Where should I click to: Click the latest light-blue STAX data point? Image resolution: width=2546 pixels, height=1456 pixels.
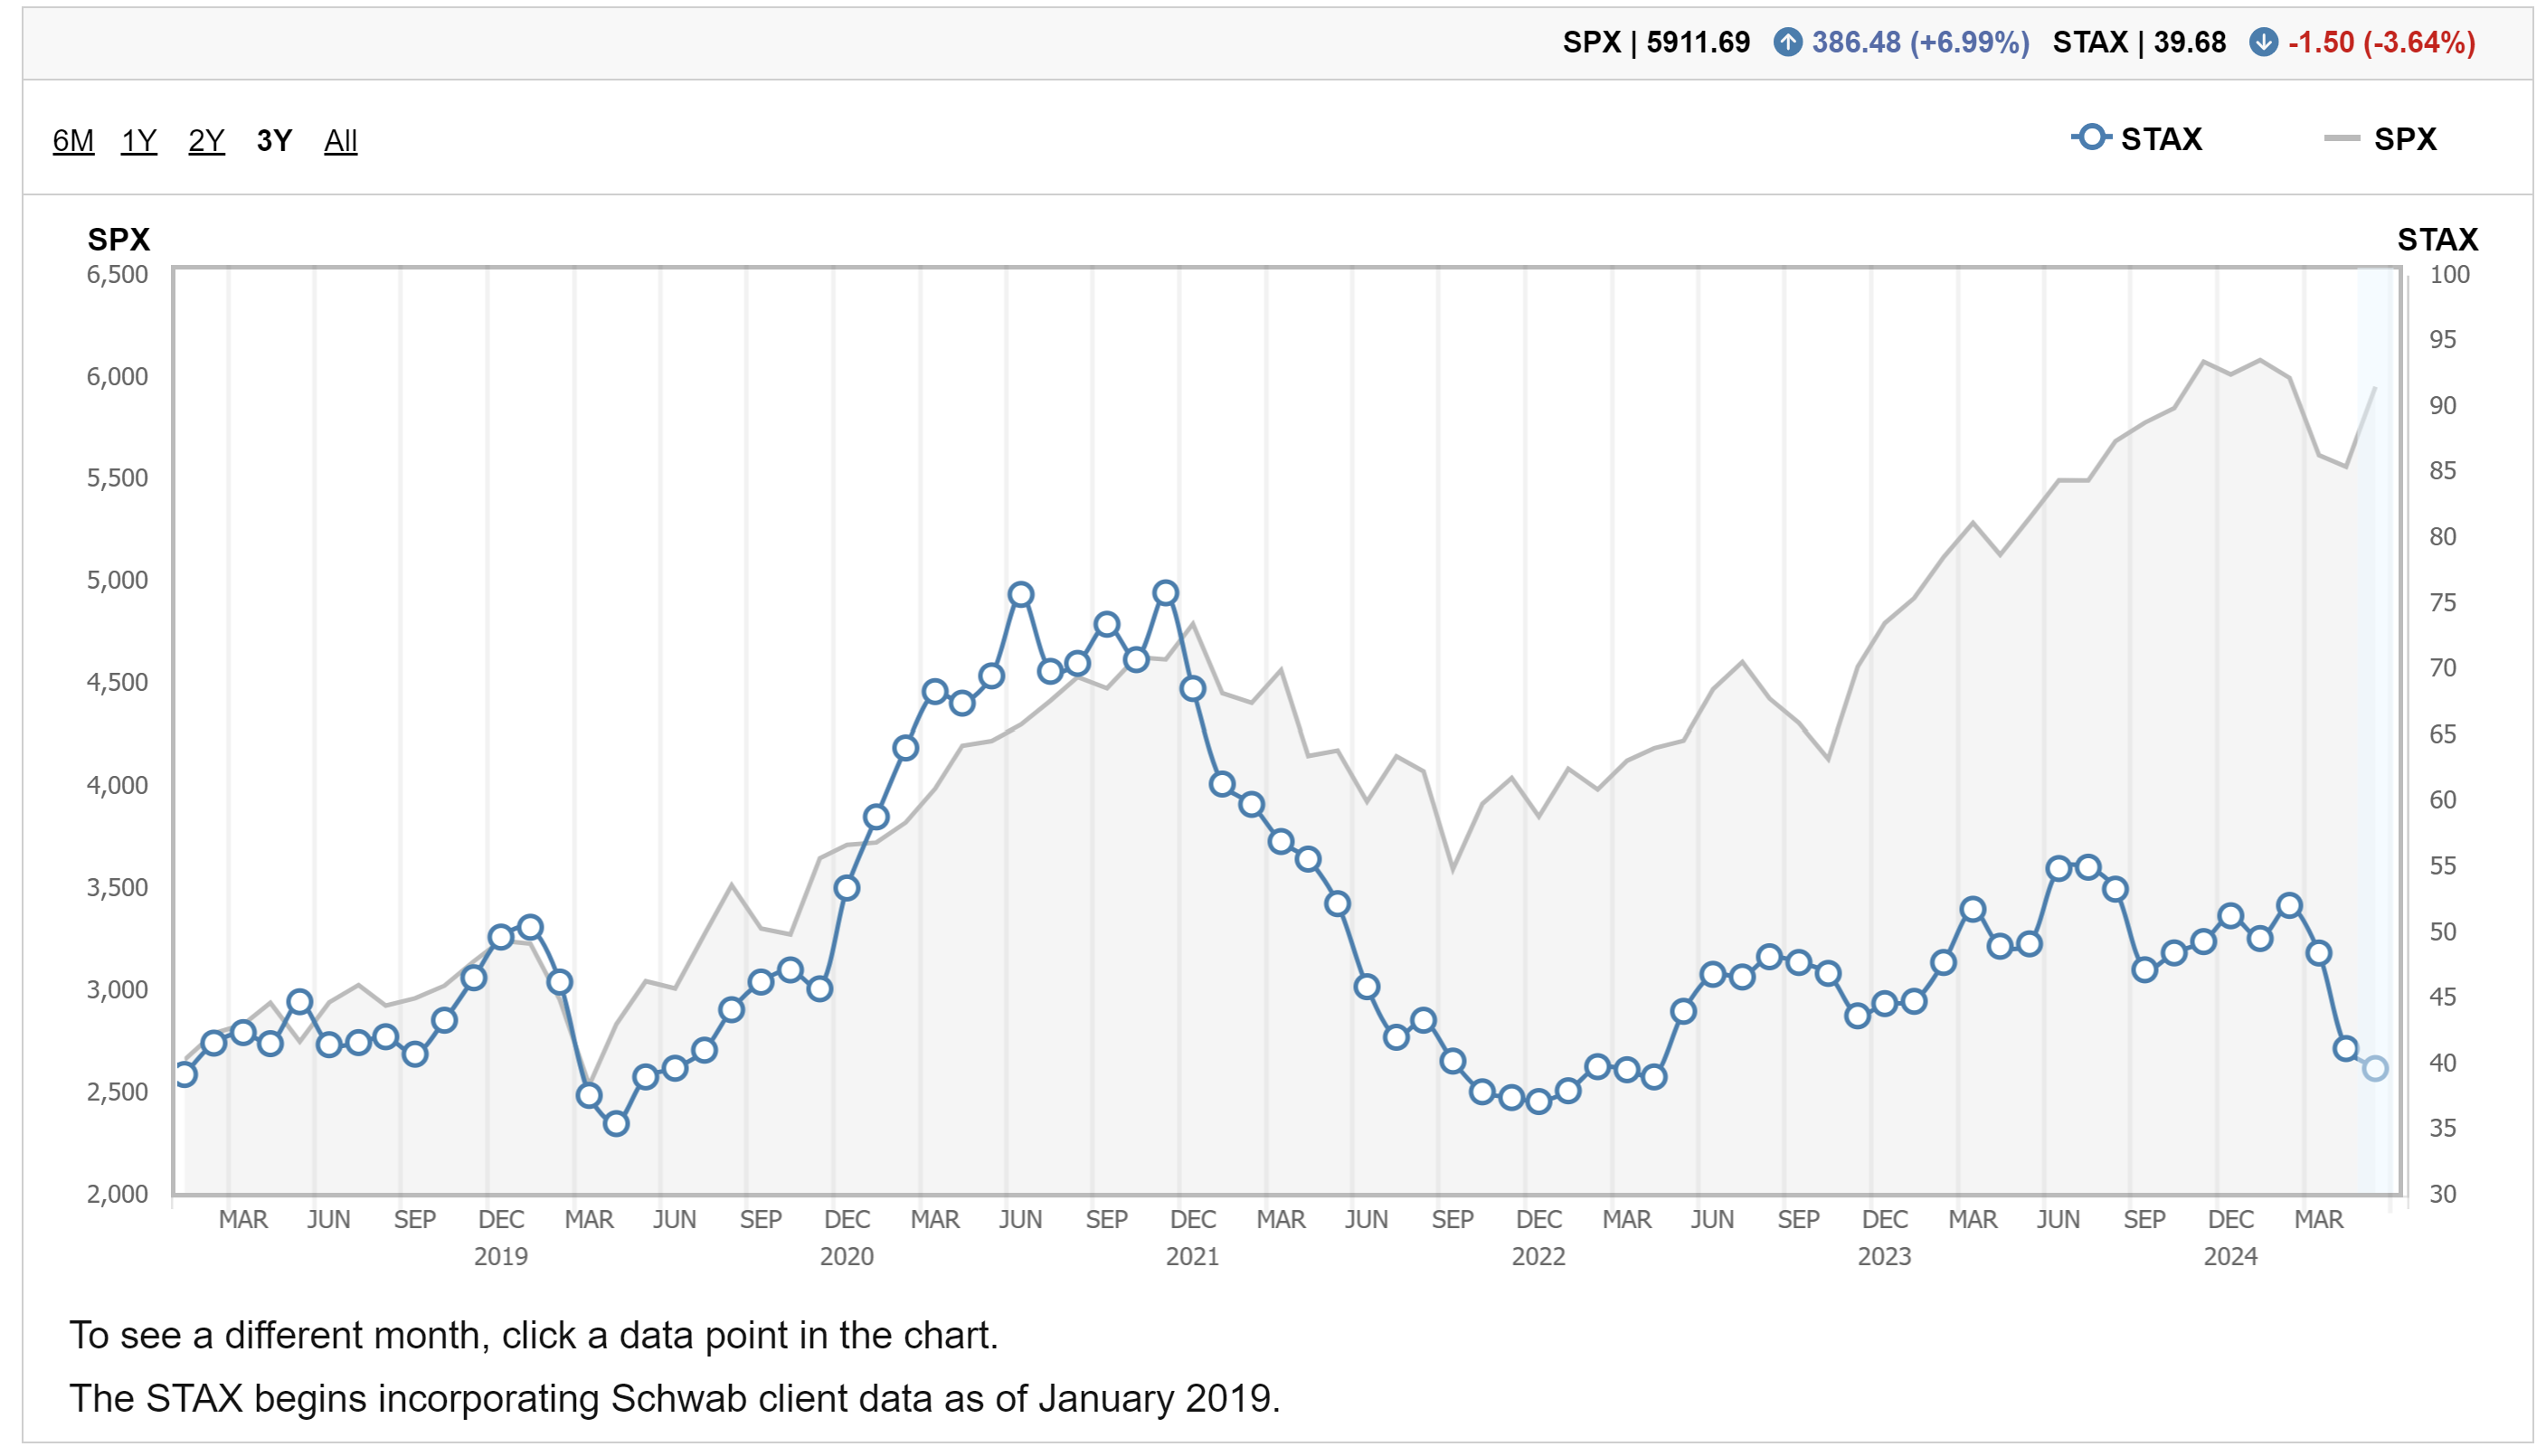point(2374,1068)
